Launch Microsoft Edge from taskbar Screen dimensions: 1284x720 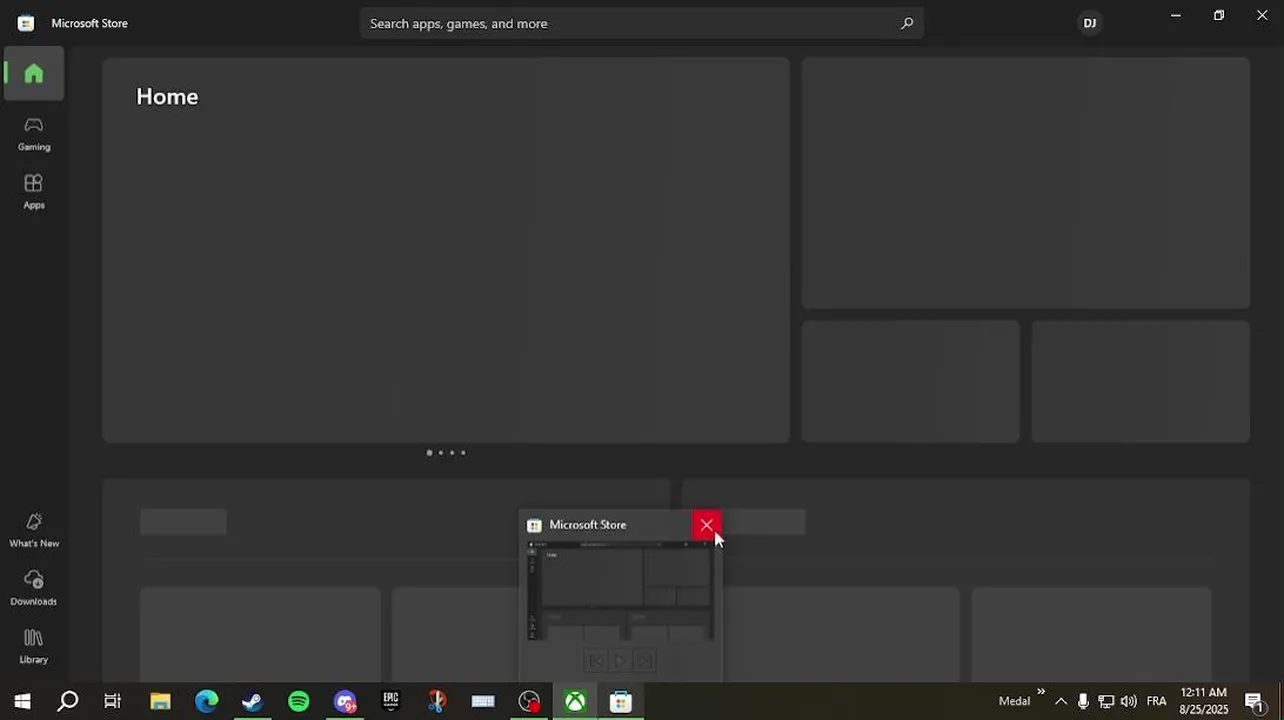click(206, 702)
